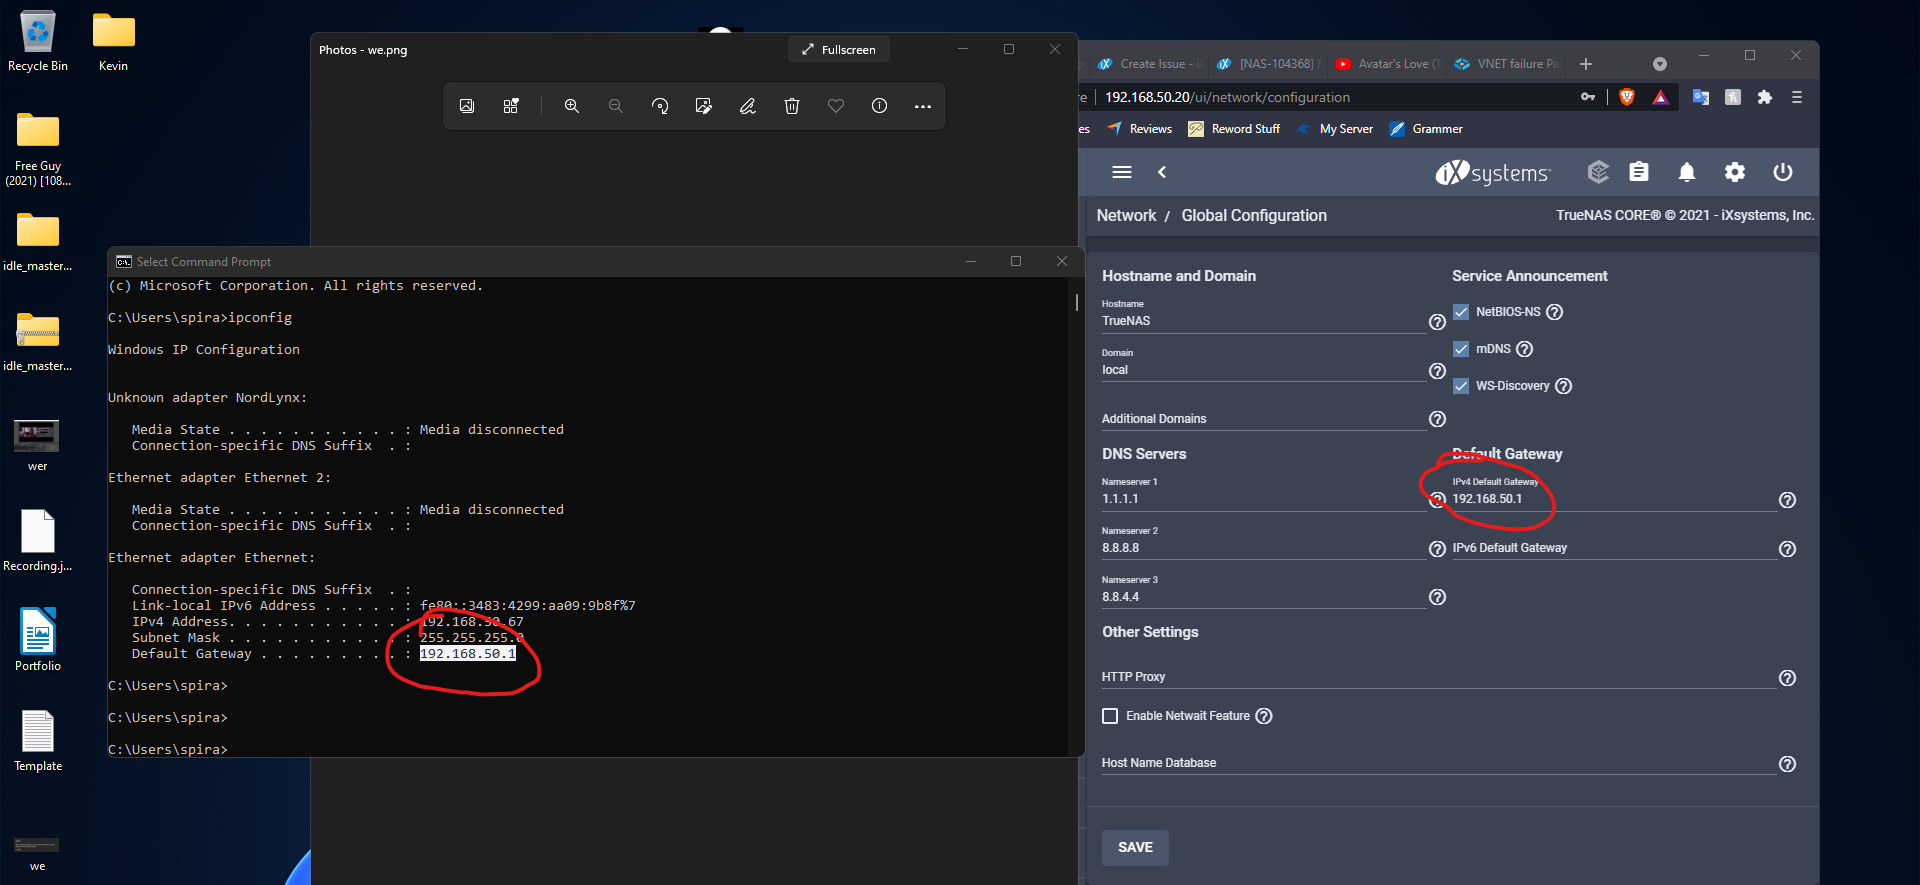The height and width of the screenshot is (885, 1920).
Task: Toggle the WS-Discovery checkbox
Action: coord(1461,386)
